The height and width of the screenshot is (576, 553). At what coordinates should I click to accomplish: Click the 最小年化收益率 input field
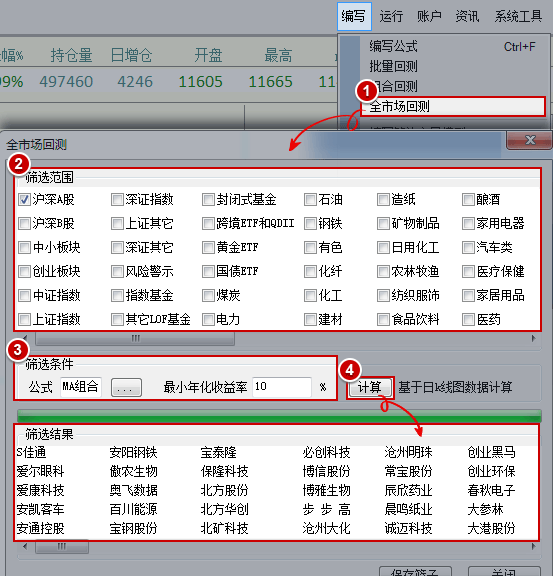(x=281, y=387)
